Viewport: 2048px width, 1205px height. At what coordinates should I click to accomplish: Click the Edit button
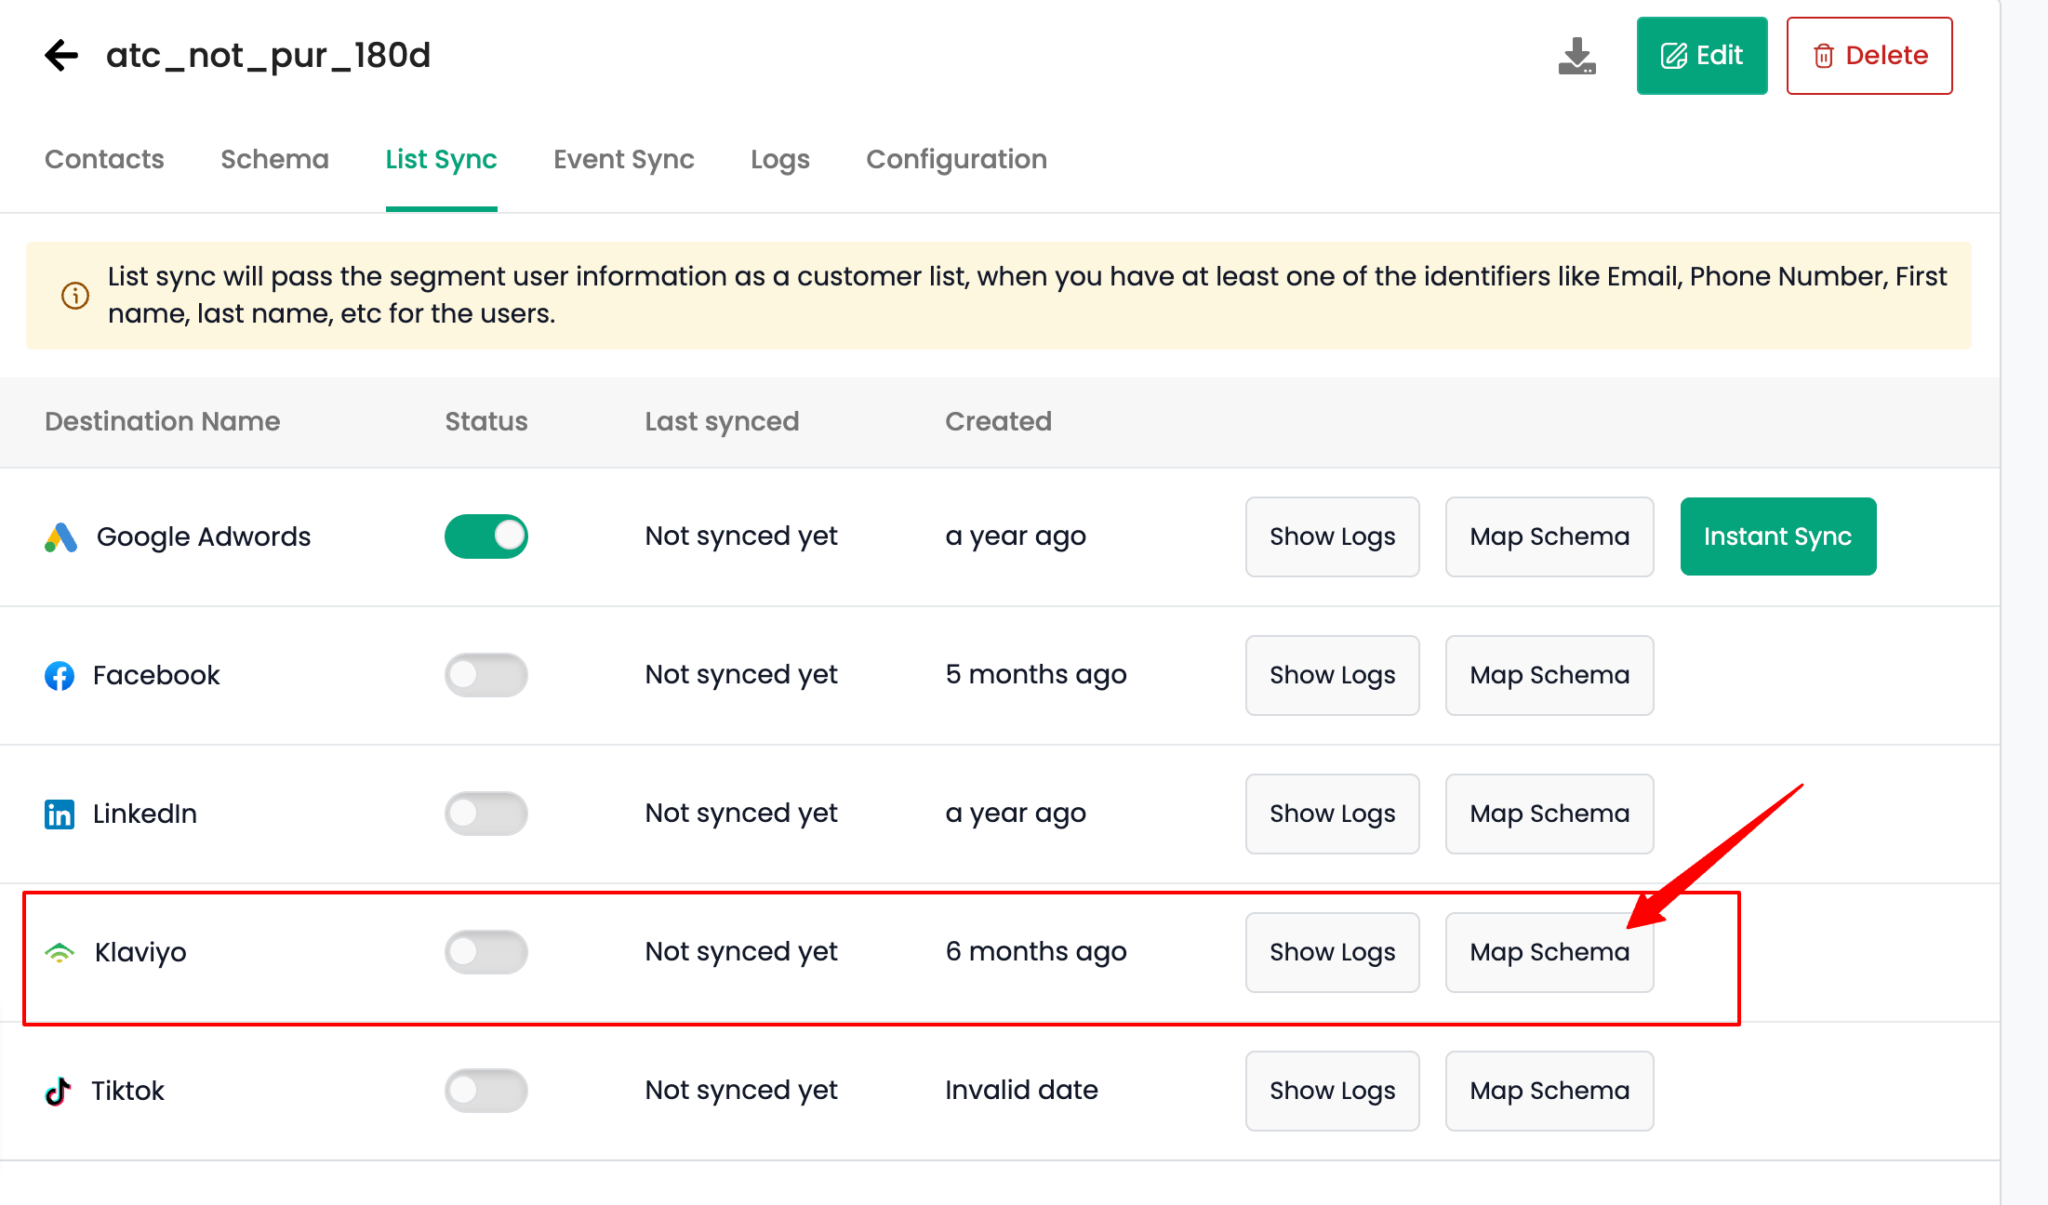(1701, 55)
